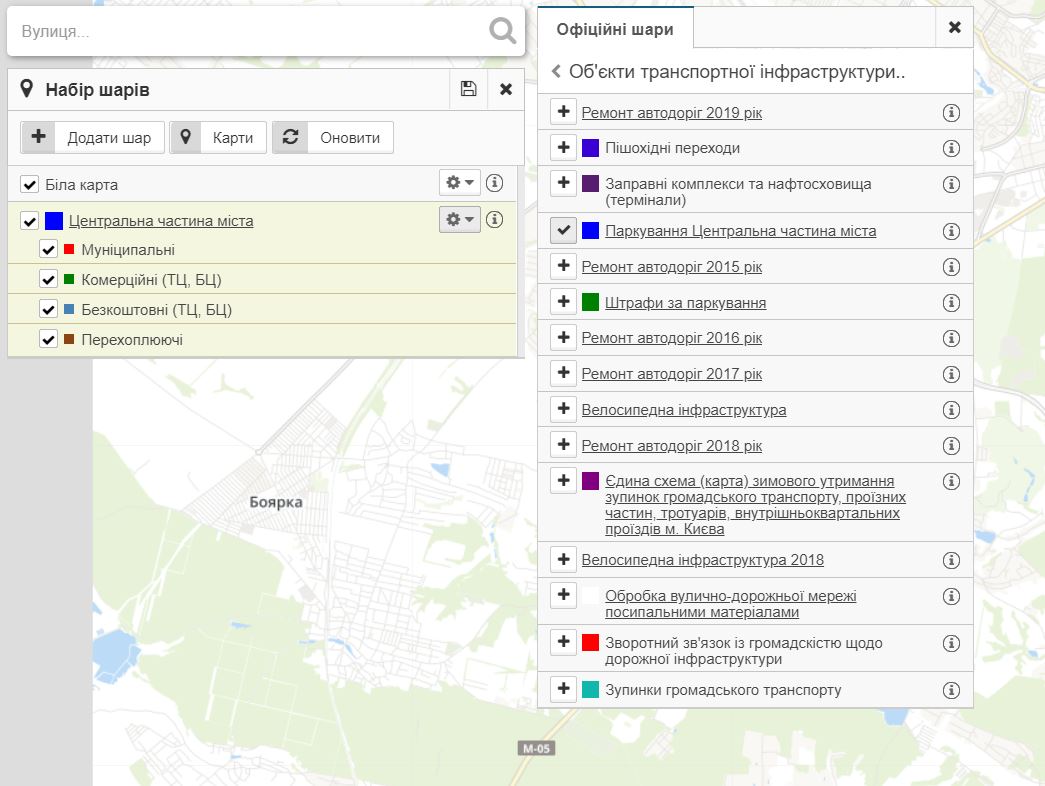Open gear dropdown for Центральна частина міста
The height and width of the screenshot is (786, 1045).
460,219
